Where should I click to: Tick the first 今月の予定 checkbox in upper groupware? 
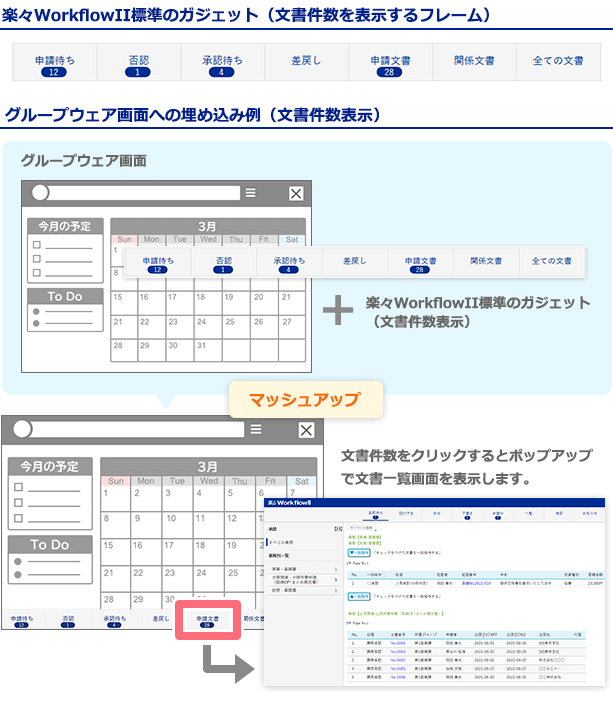coord(37,244)
